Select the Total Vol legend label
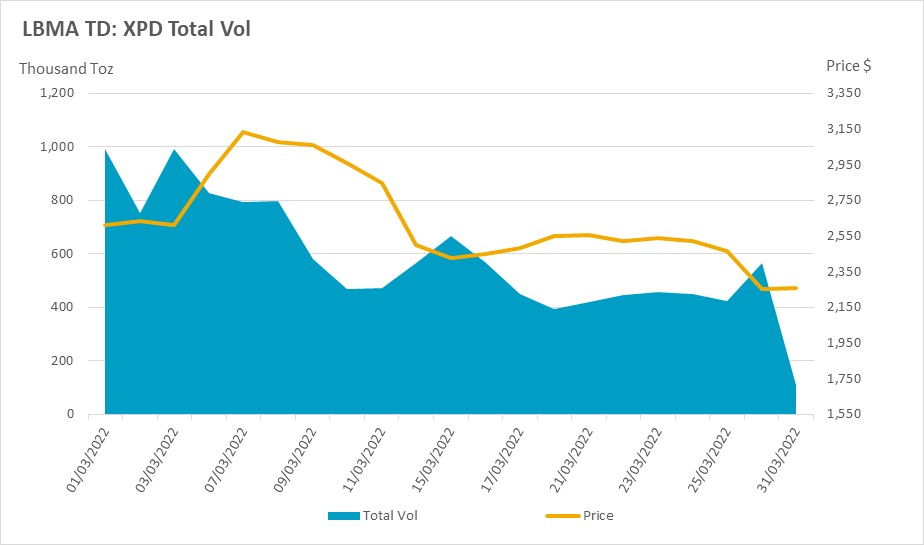 click(390, 516)
